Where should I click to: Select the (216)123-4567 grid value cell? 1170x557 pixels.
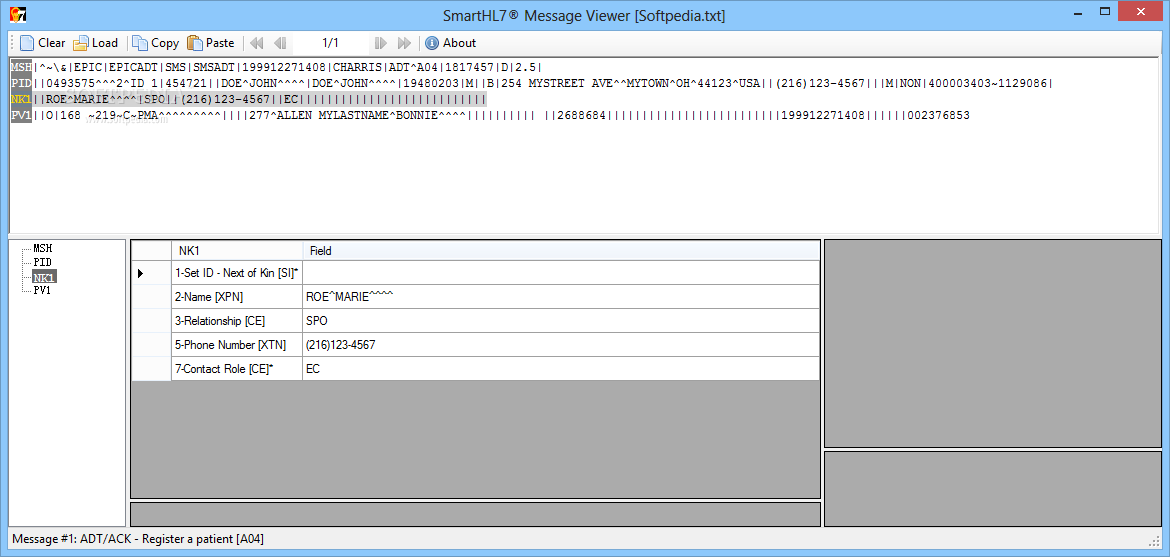560,345
